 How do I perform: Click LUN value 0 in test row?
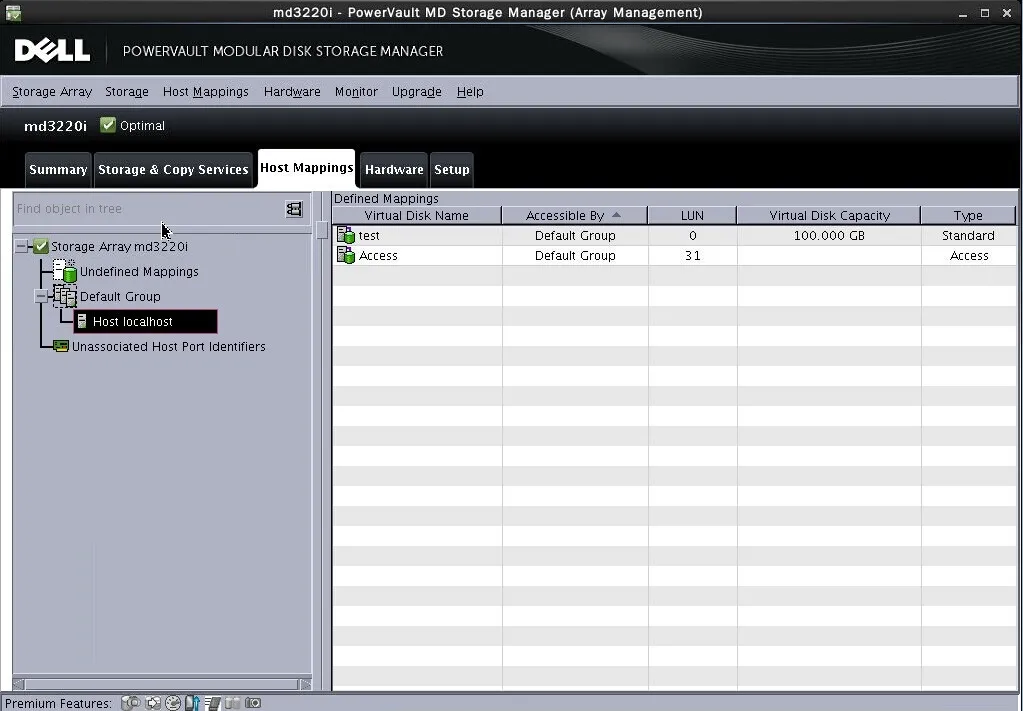(692, 235)
